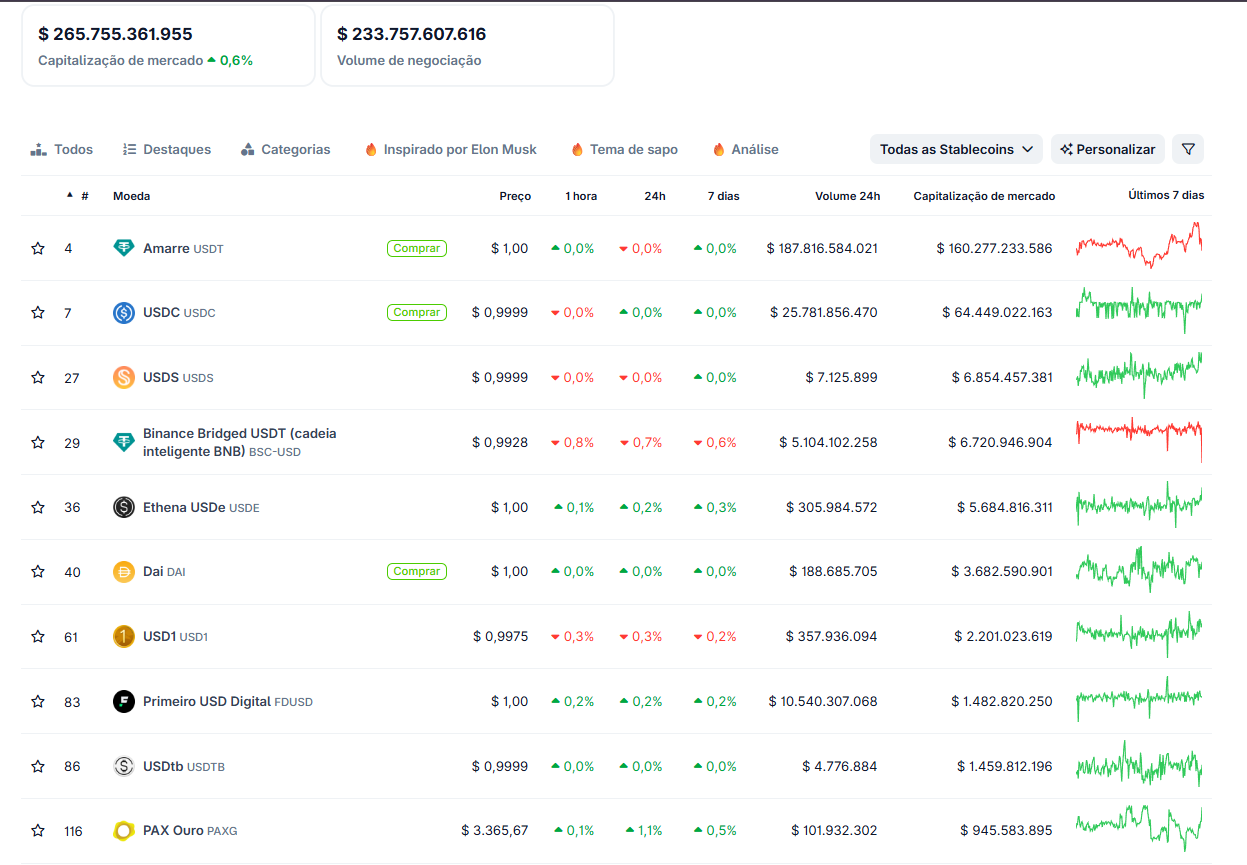This screenshot has height=865, width=1247.
Task: Click the Personalizar button
Action: (x=1108, y=149)
